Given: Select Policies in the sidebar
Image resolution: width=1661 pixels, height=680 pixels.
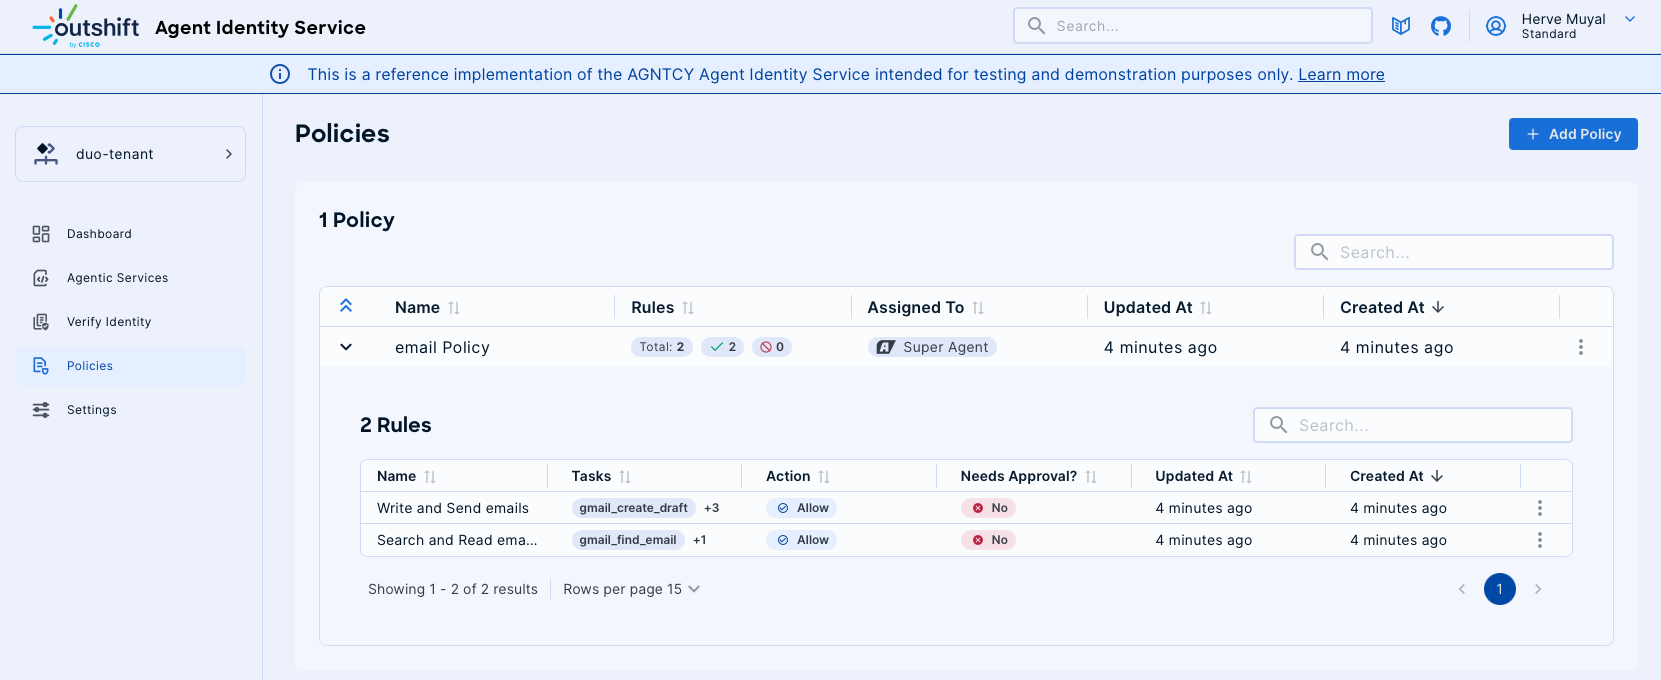Looking at the screenshot, I should 130,366.
